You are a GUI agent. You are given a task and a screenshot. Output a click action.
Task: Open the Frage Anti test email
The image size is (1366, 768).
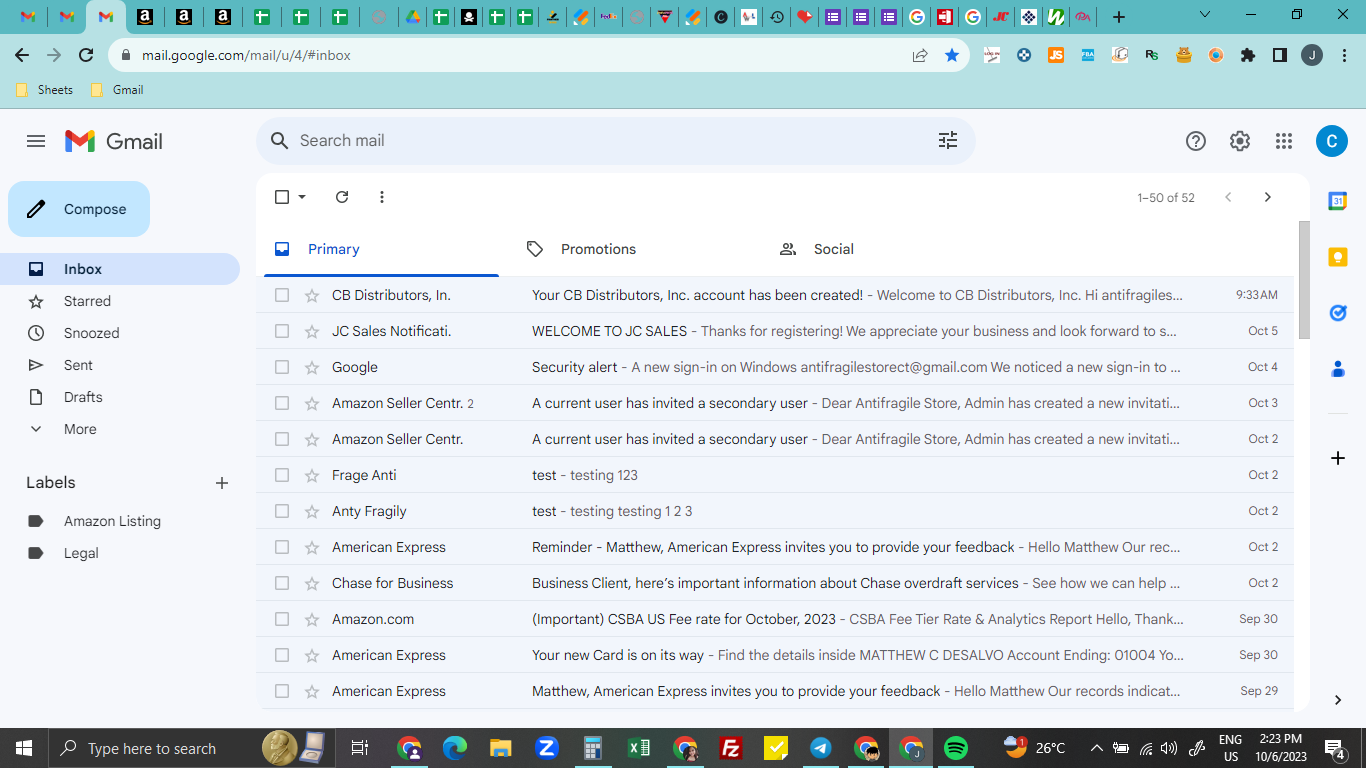(775, 475)
